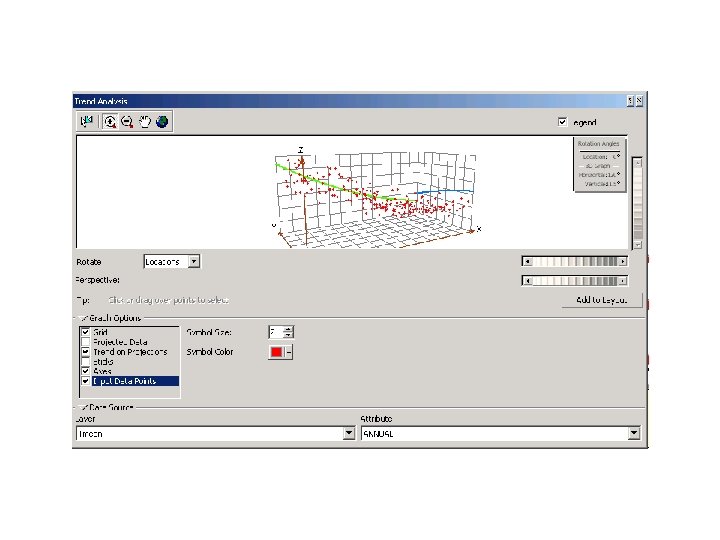Image resolution: width=720 pixels, height=540 pixels.
Task: Uncheck the Grid option
Action: (x=85, y=332)
